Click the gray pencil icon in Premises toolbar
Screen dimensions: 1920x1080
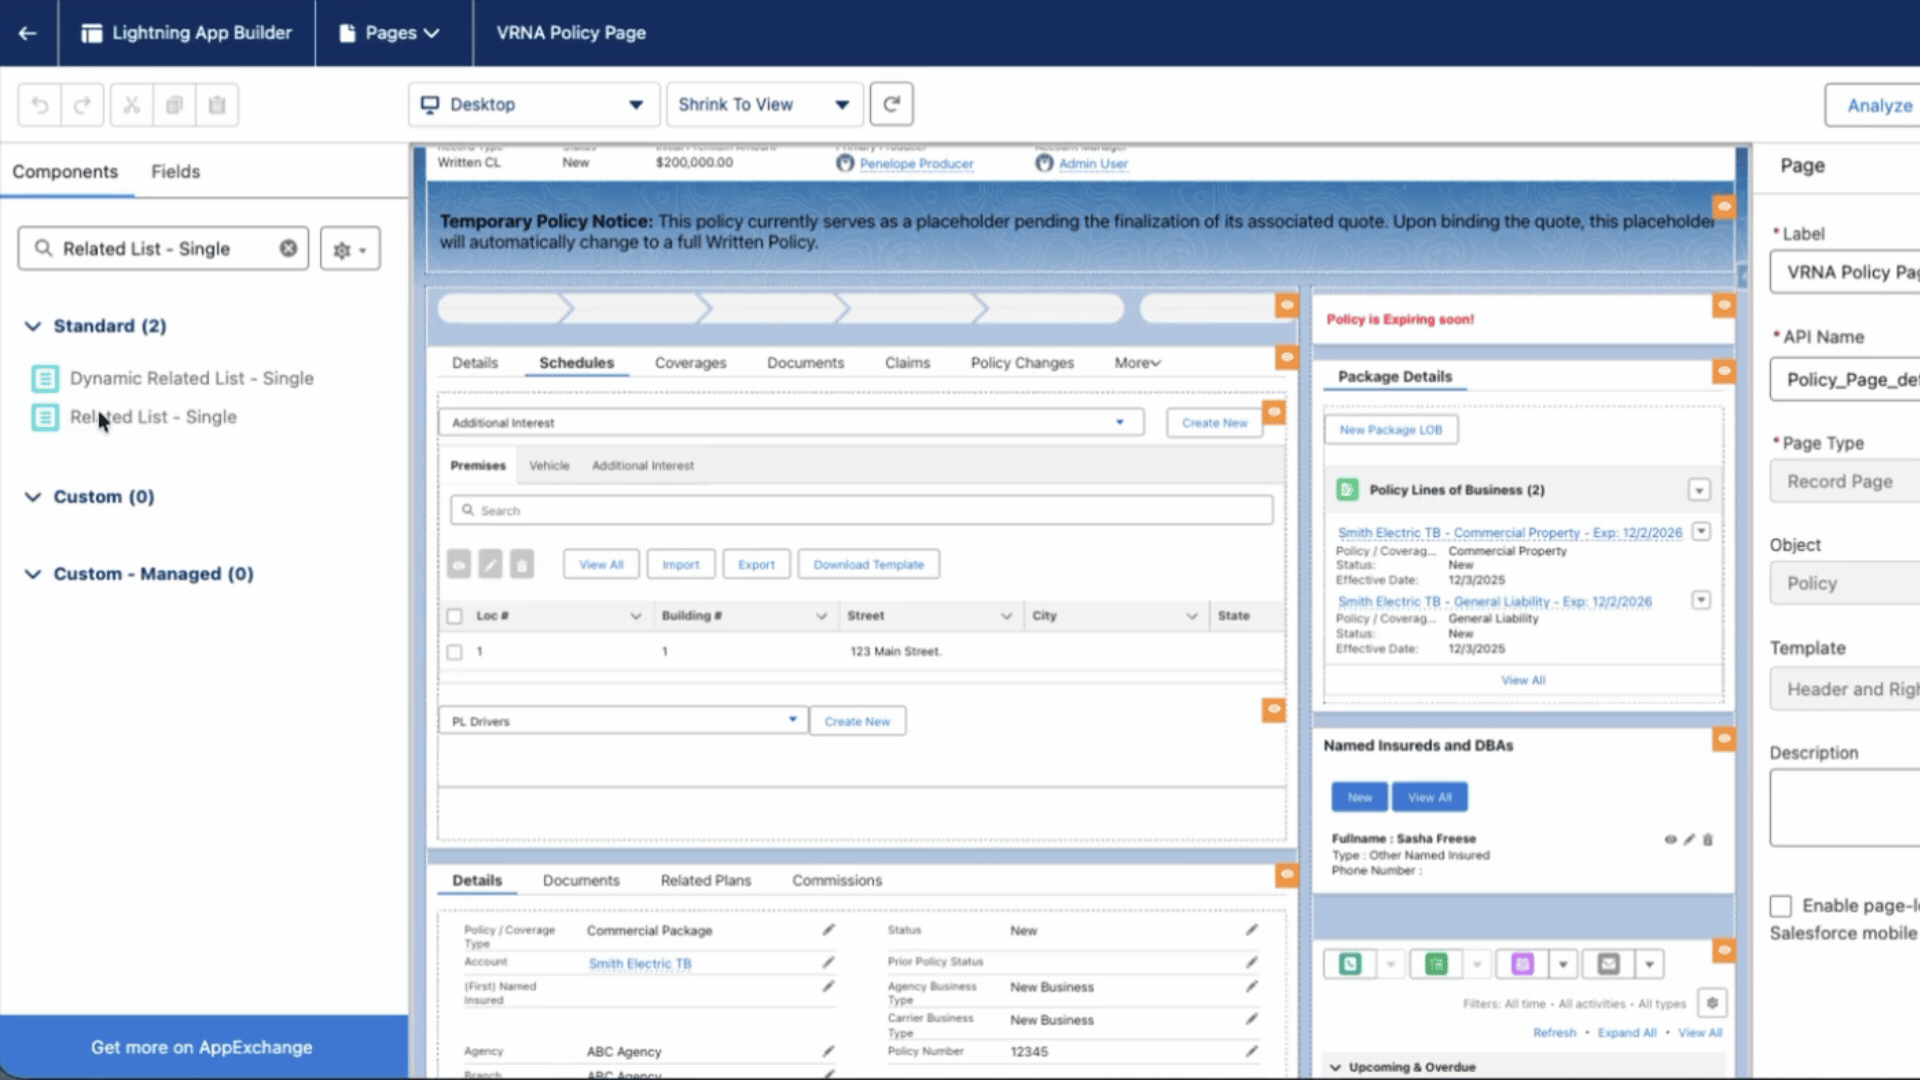[x=490, y=565]
